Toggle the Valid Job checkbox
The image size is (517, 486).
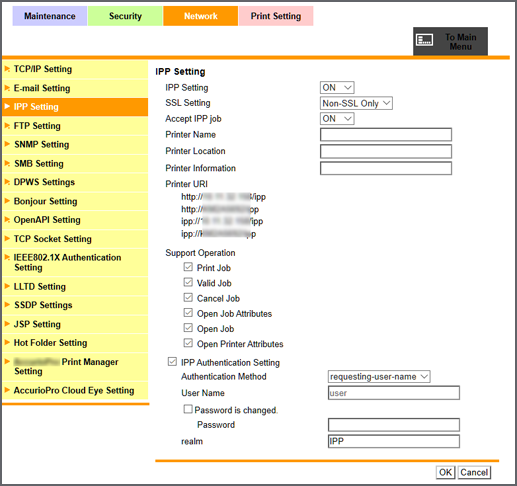click(188, 282)
